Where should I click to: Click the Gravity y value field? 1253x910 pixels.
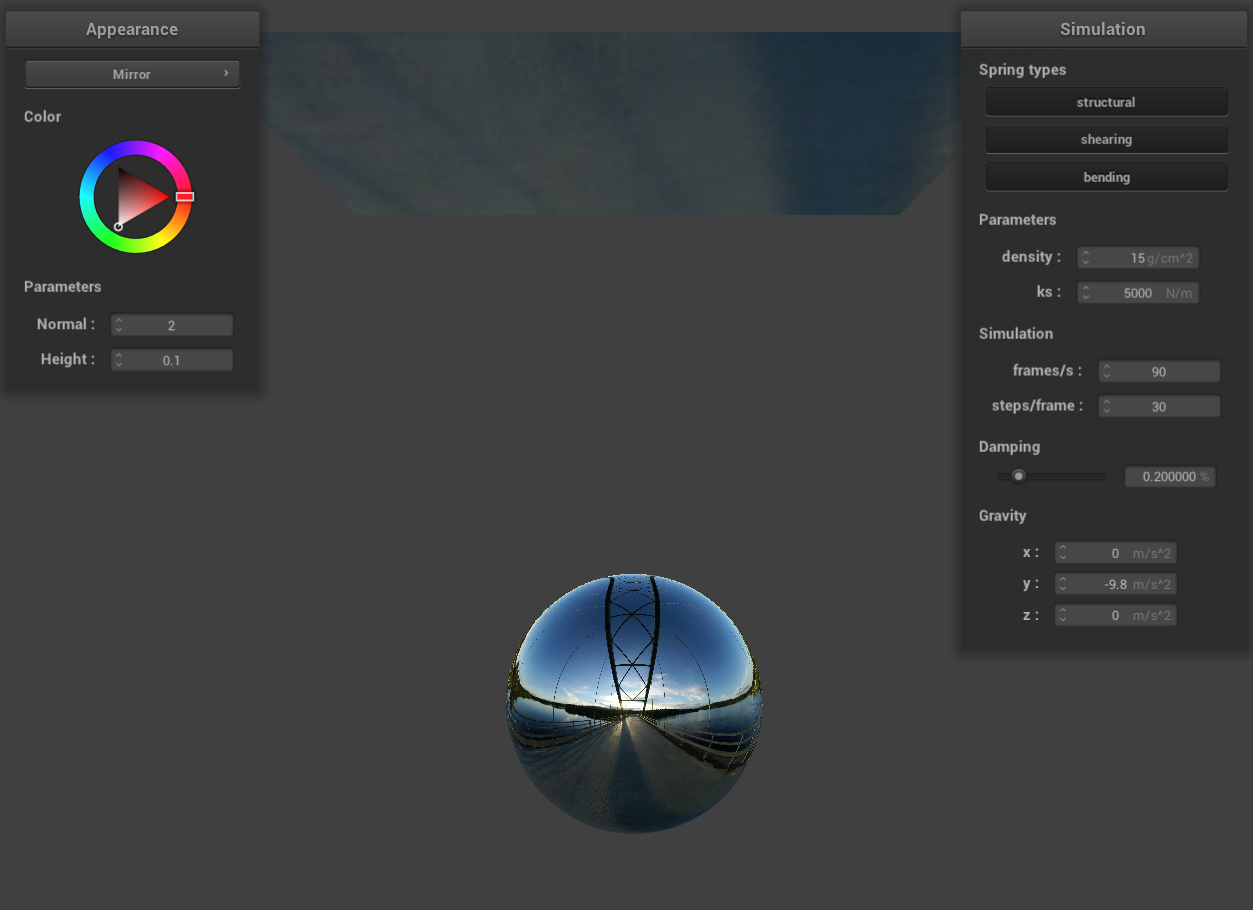[1115, 584]
